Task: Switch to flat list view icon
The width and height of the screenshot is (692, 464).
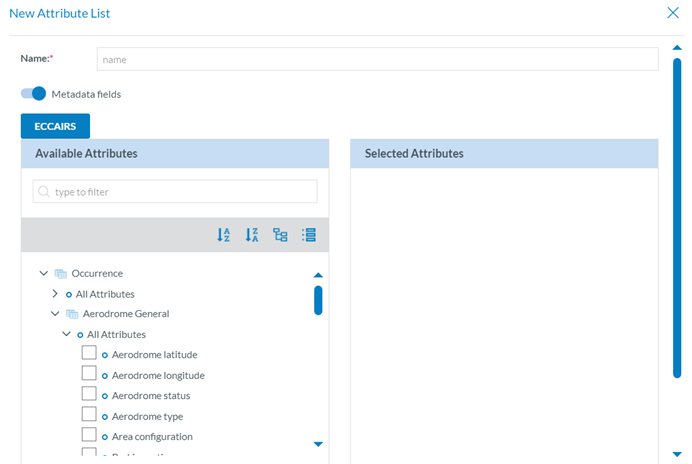Action: [x=309, y=235]
